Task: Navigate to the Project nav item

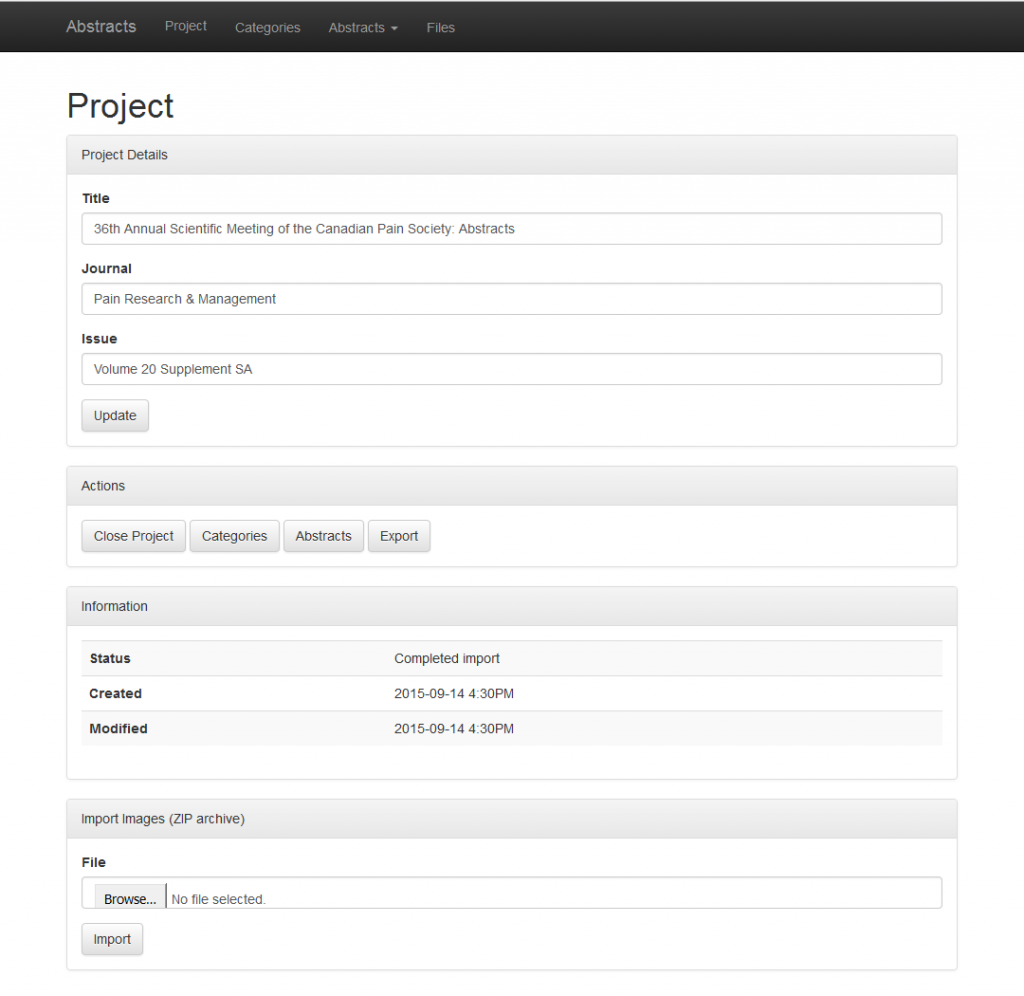Action: coord(185,27)
